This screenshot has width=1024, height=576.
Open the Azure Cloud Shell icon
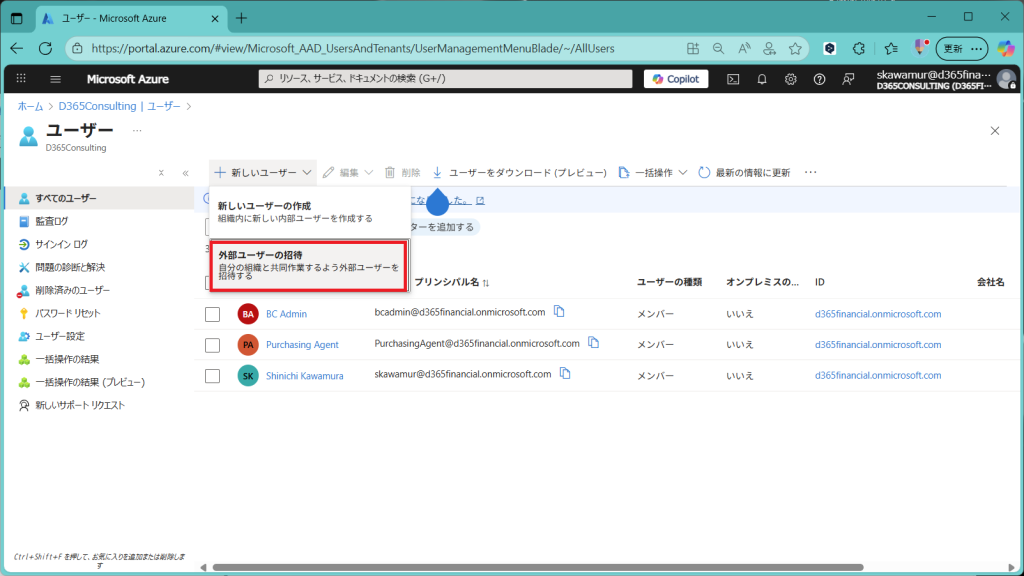(x=733, y=79)
